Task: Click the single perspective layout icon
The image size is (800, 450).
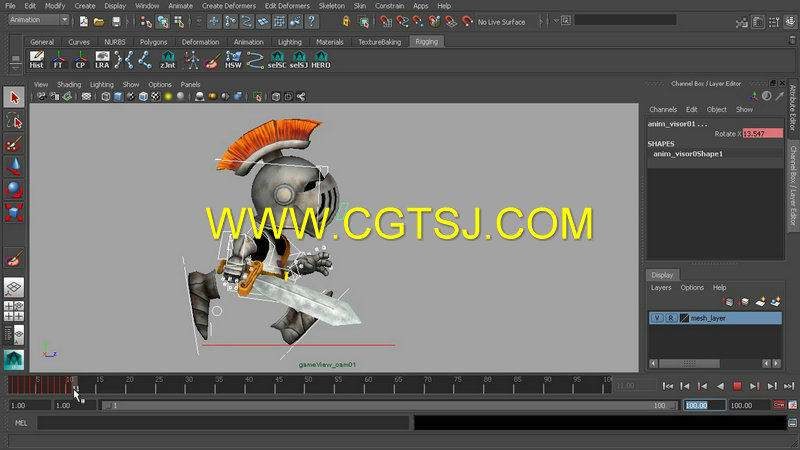Action: click(14, 288)
